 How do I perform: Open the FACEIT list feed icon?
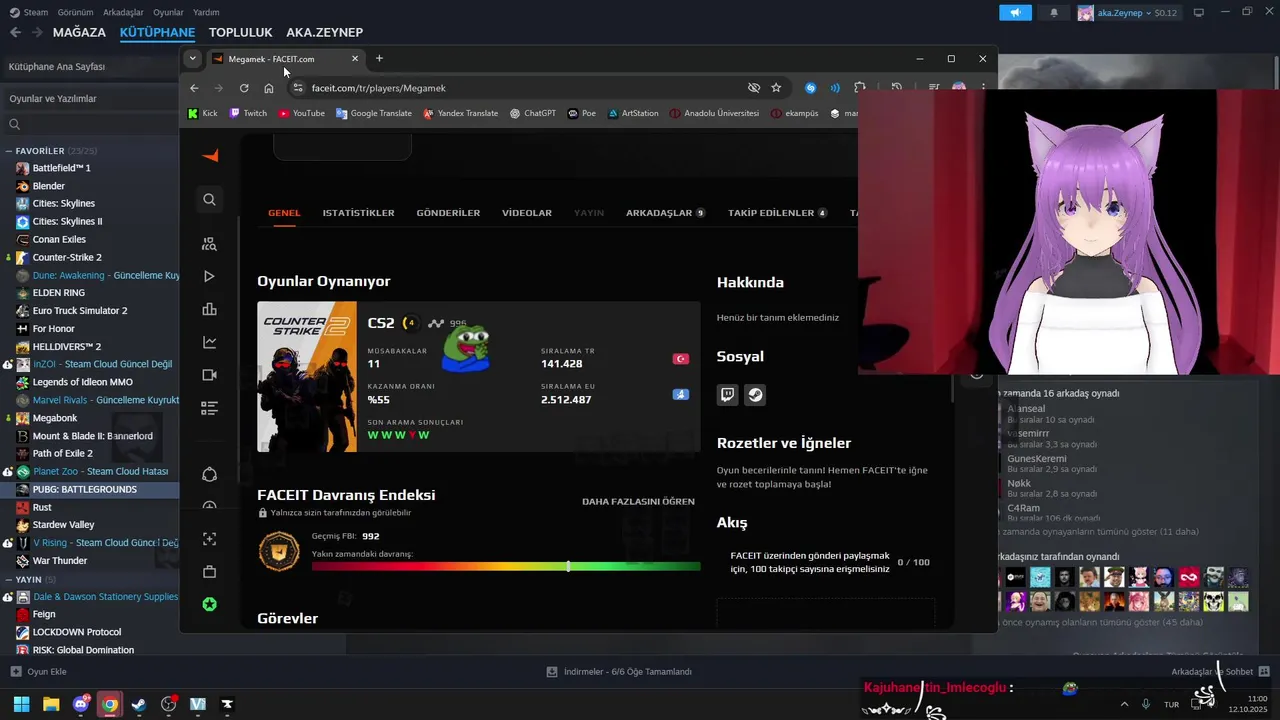209,408
